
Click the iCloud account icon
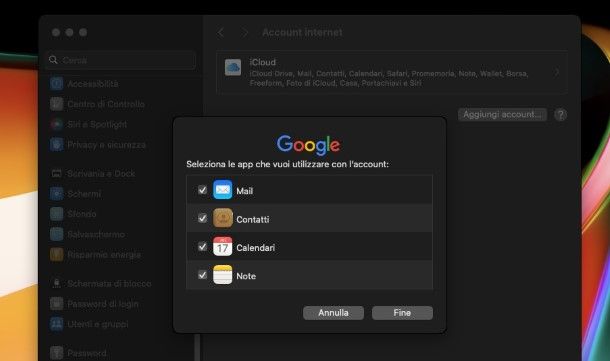pyautogui.click(x=233, y=68)
